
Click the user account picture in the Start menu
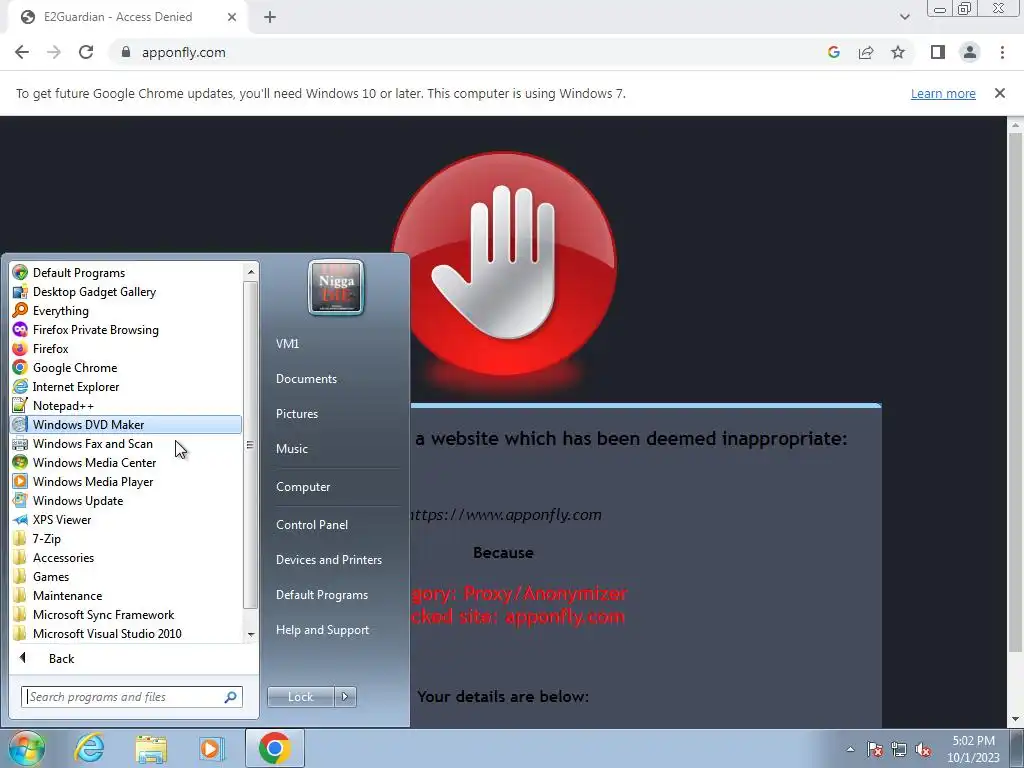[x=336, y=287]
